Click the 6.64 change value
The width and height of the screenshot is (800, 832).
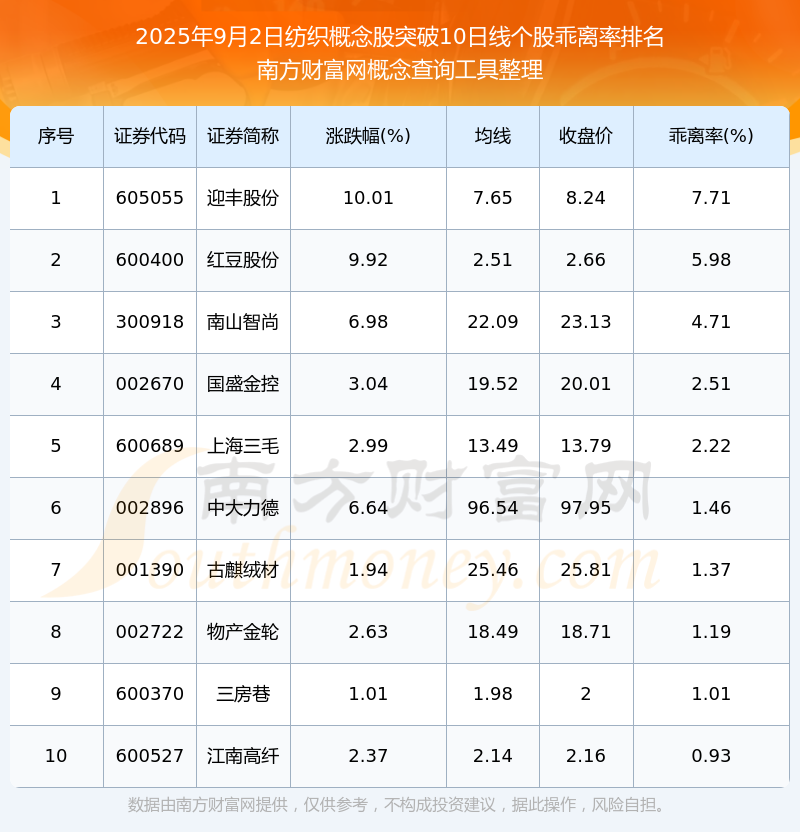click(x=368, y=508)
